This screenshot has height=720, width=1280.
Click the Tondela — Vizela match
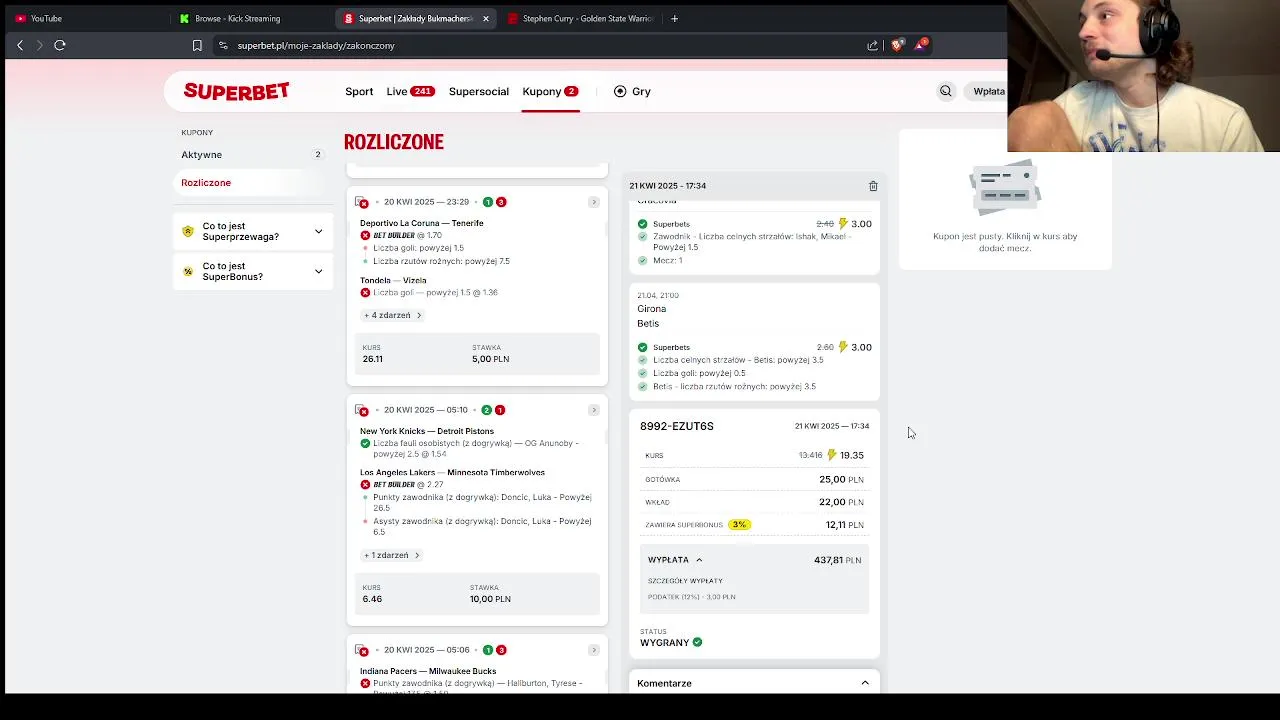pyautogui.click(x=393, y=280)
